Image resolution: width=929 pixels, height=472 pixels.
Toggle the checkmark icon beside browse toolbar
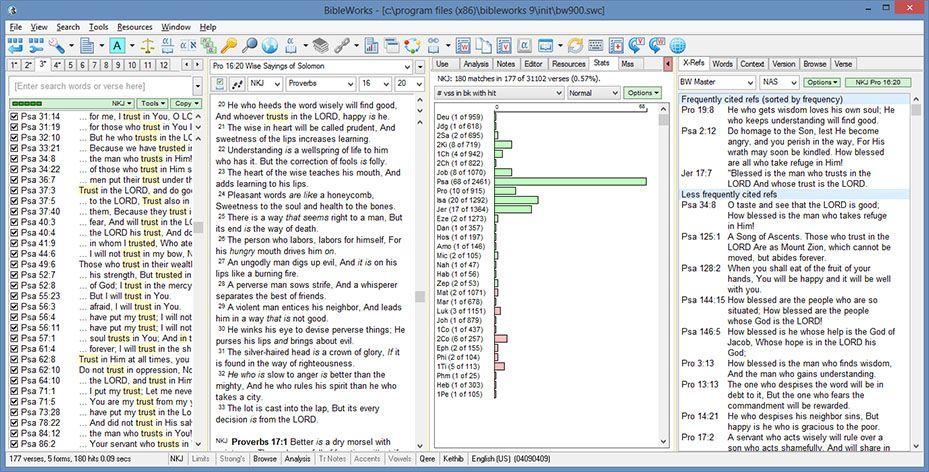[x=220, y=84]
